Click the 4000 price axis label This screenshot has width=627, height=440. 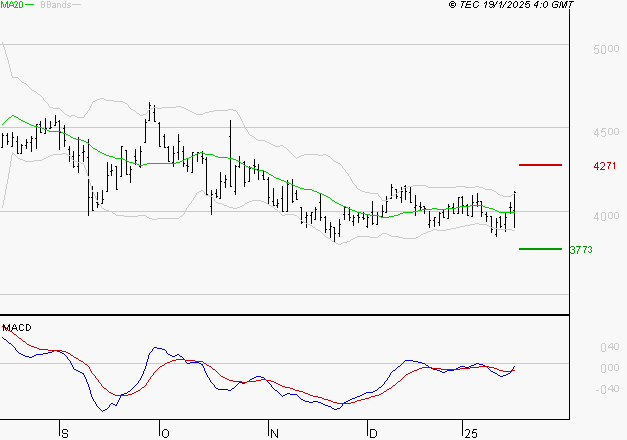(x=607, y=216)
